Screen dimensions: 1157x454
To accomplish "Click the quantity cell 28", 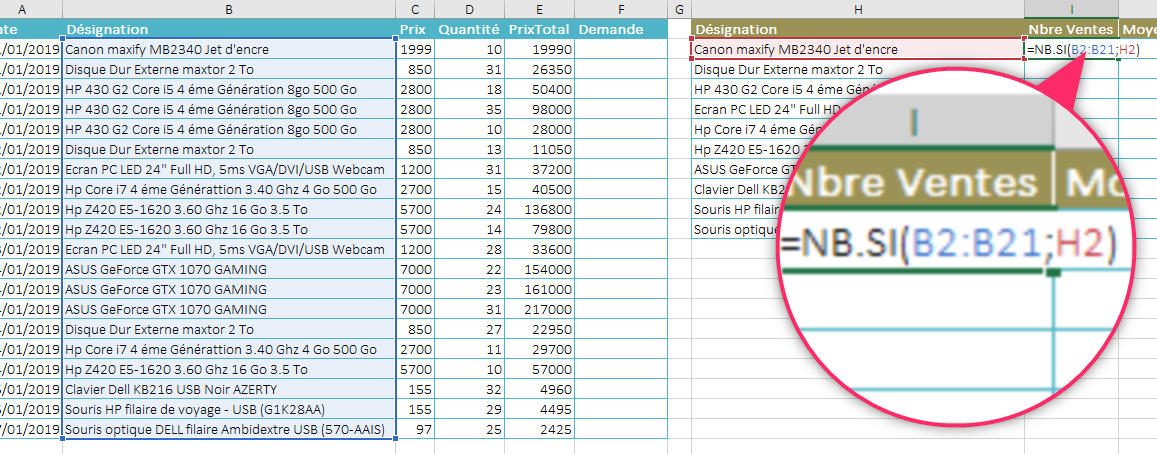I will 469,249.
